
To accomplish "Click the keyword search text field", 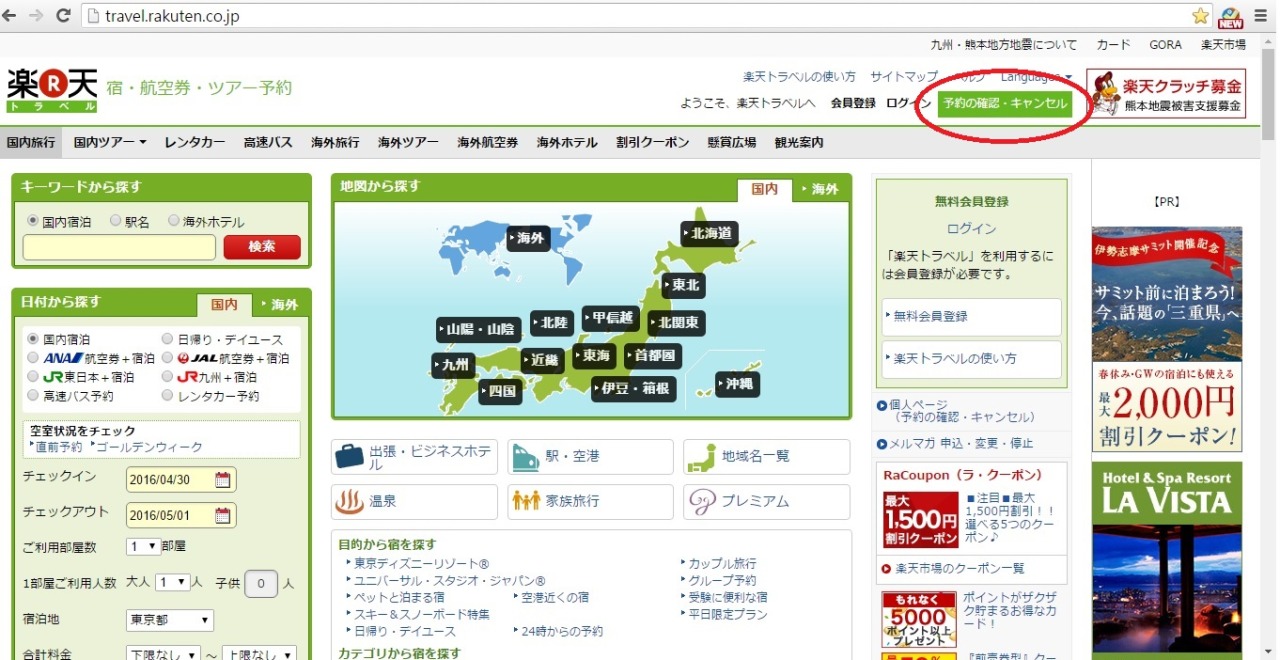I will [x=119, y=246].
